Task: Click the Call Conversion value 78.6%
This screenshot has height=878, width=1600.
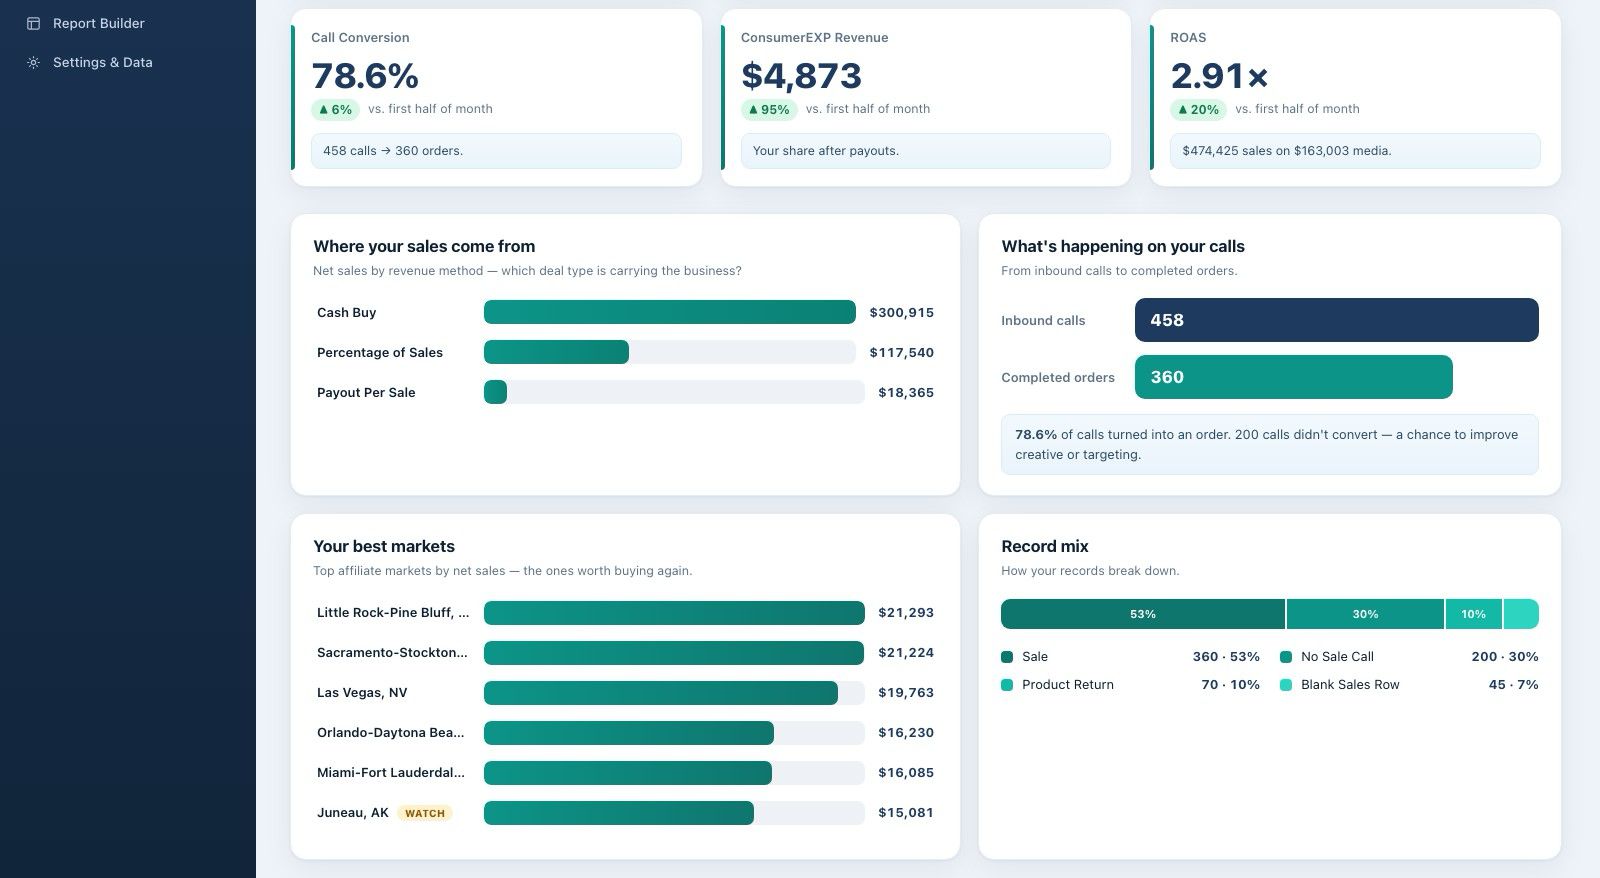Action: click(365, 75)
